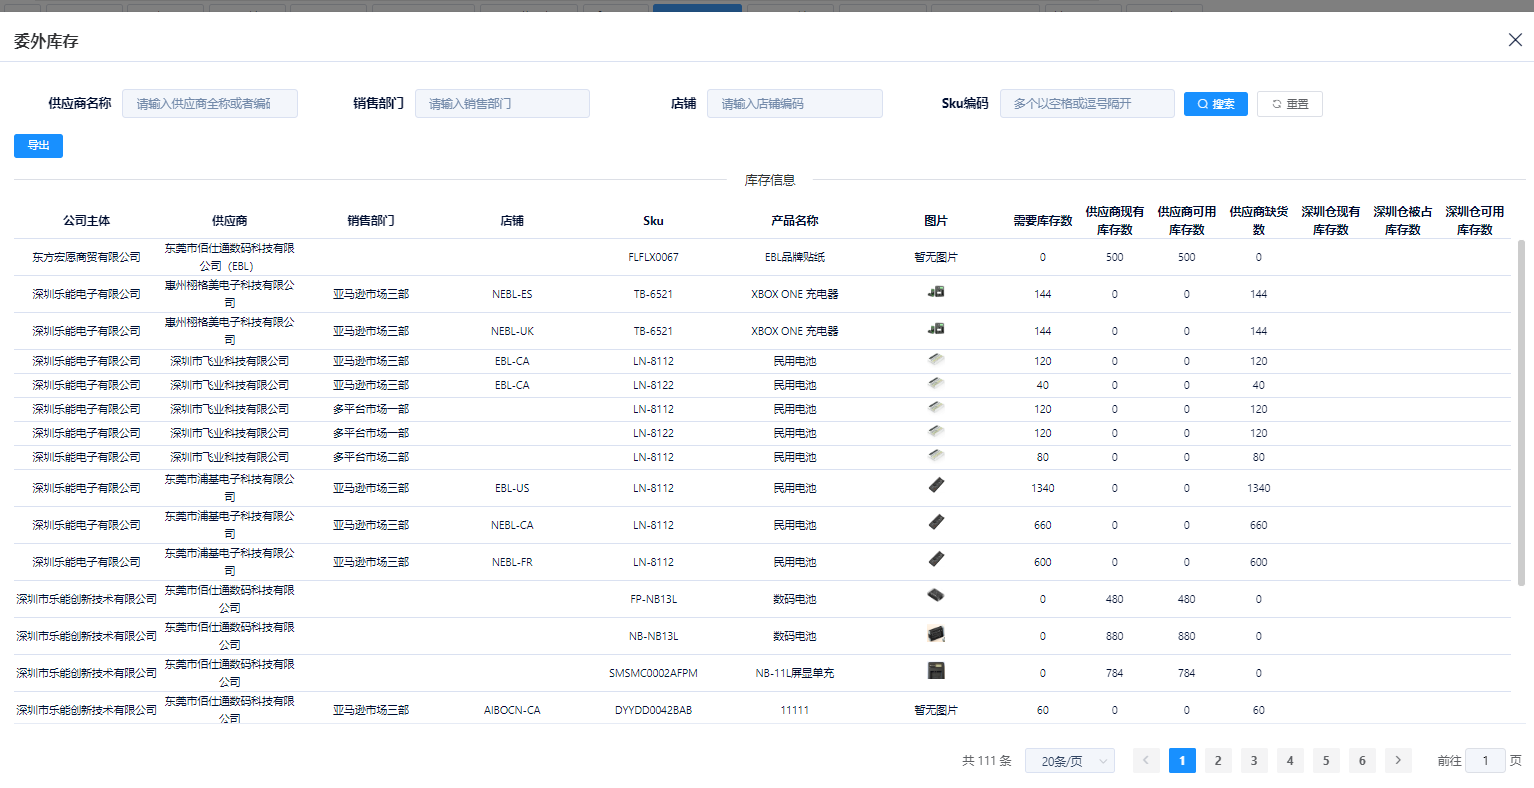Screen dimensions: 1534x788
Task: Jump to page 6 in pagination
Action: point(1362,761)
